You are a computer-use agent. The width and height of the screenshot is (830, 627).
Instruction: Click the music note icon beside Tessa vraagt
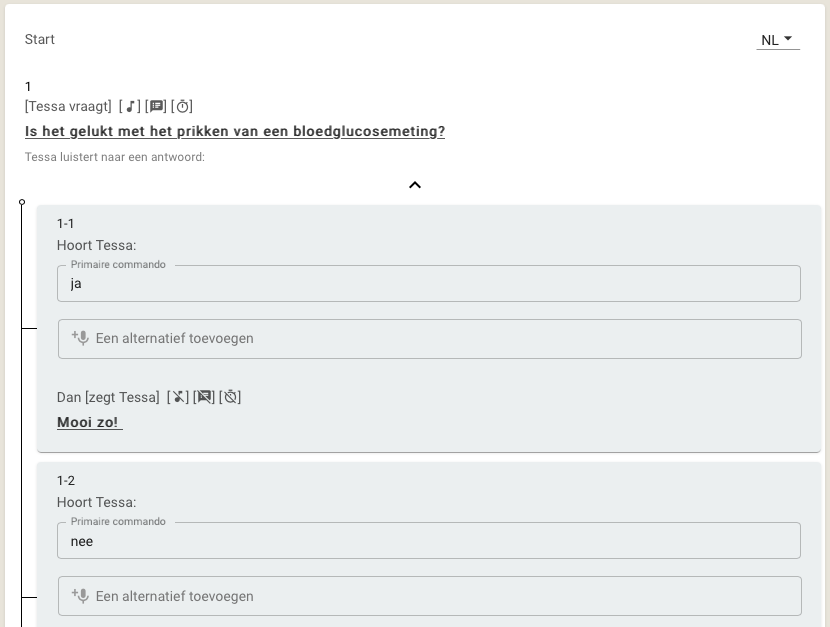click(x=130, y=106)
